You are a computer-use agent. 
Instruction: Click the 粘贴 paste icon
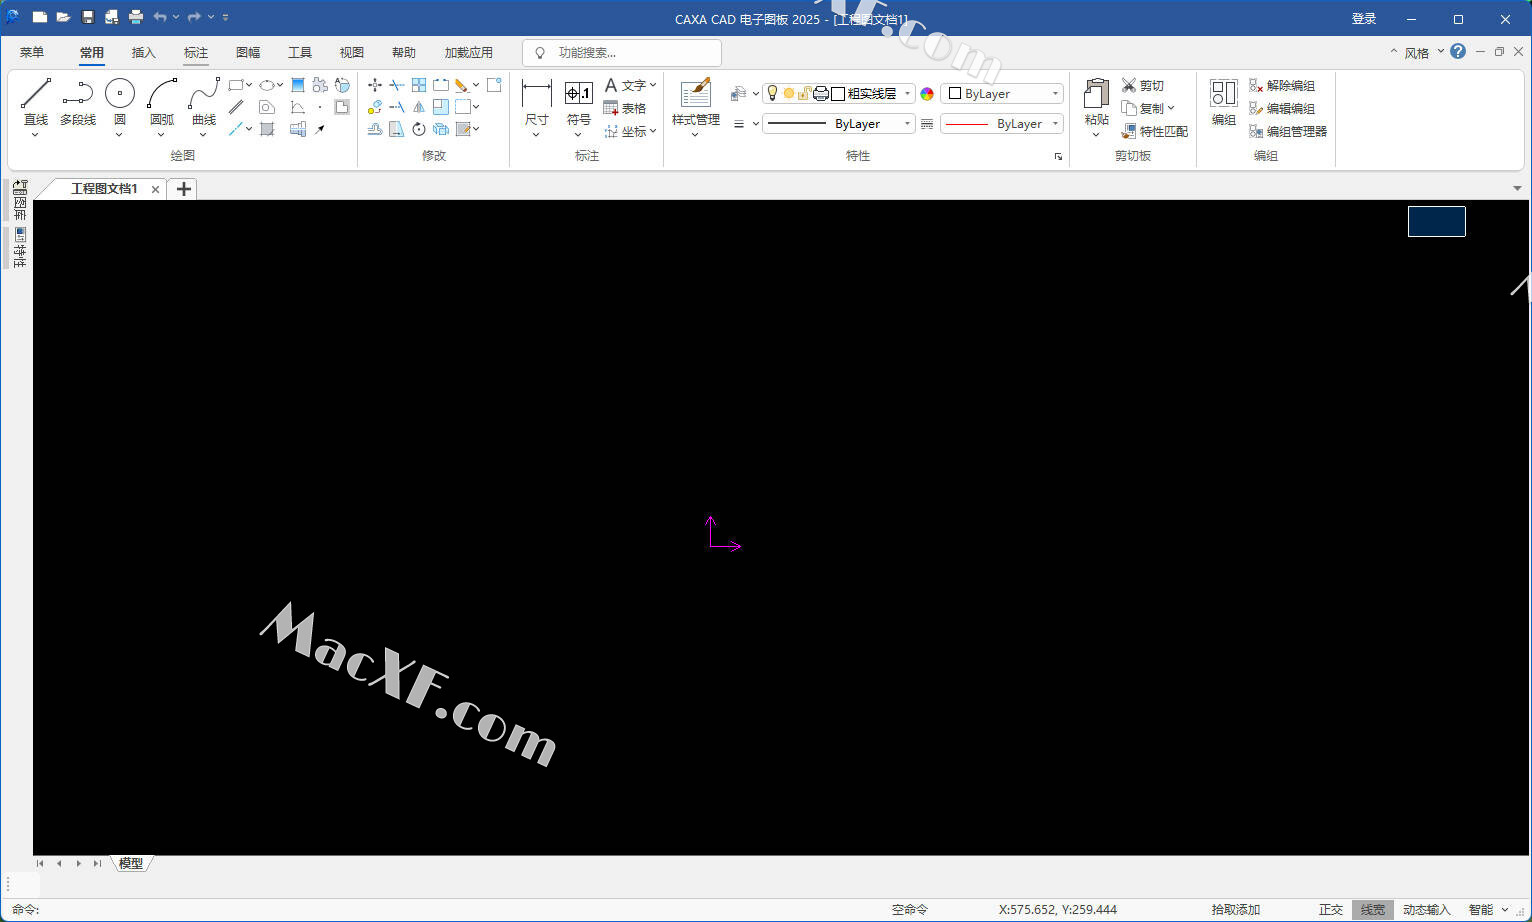(1096, 94)
